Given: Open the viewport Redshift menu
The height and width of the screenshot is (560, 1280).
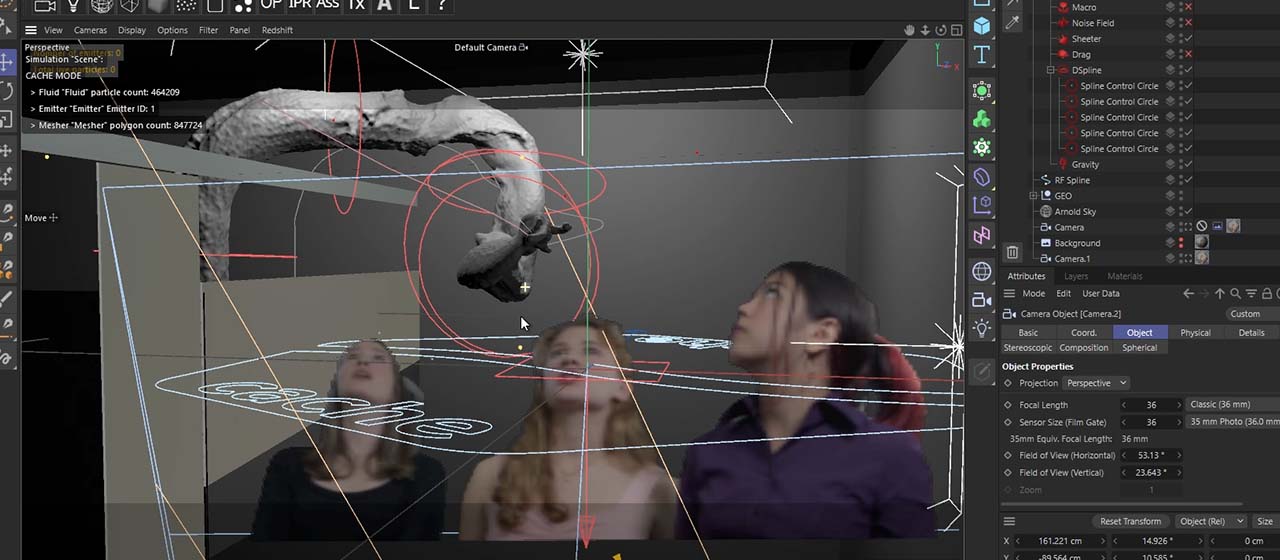Looking at the screenshot, I should point(277,30).
